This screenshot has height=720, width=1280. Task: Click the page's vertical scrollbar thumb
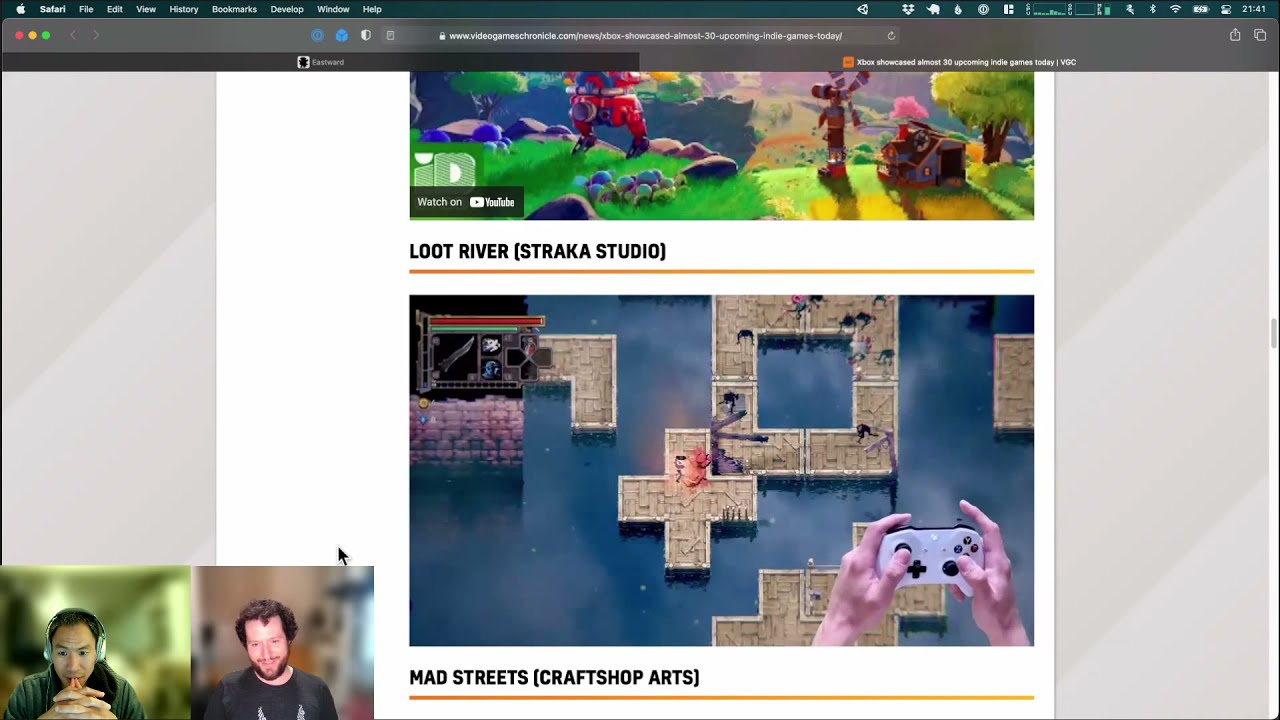1273,333
